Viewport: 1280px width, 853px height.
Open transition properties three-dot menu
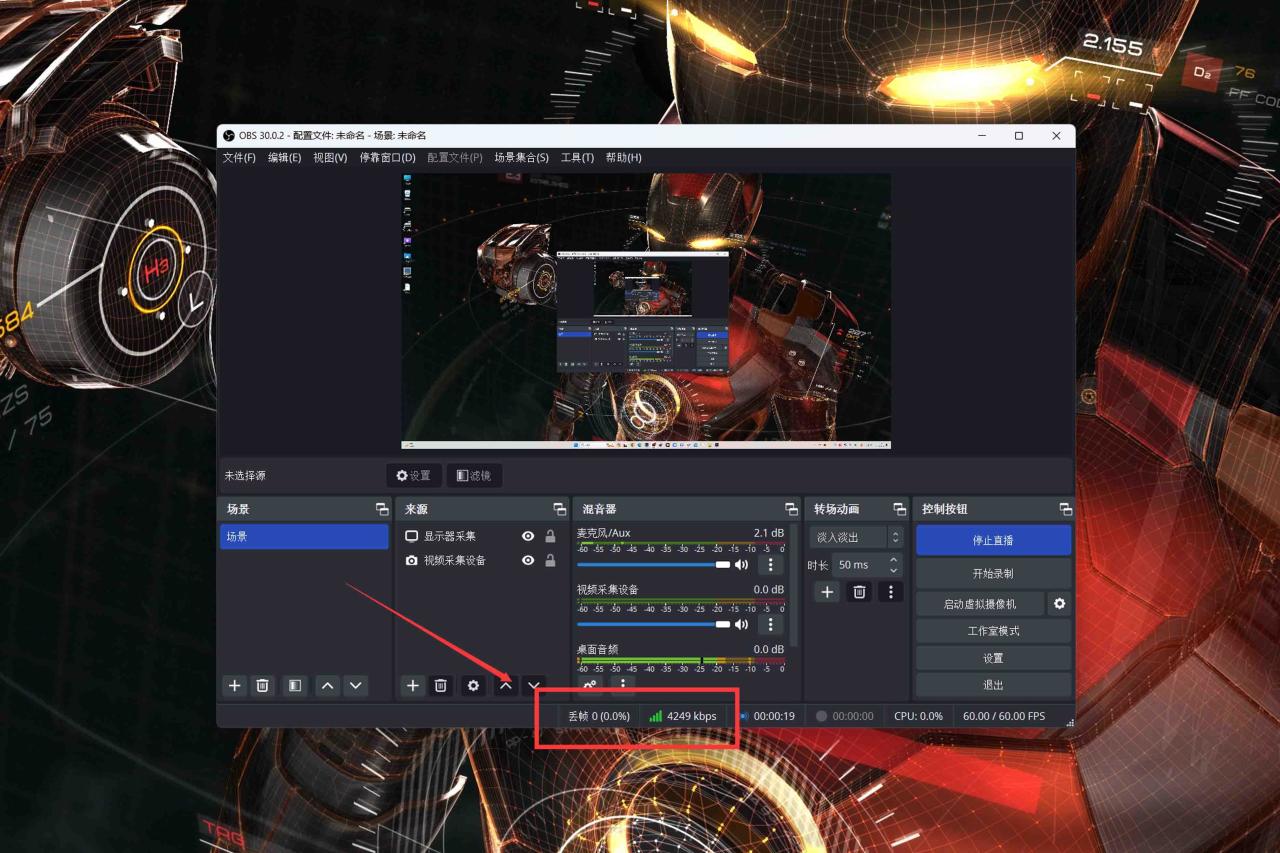891,592
